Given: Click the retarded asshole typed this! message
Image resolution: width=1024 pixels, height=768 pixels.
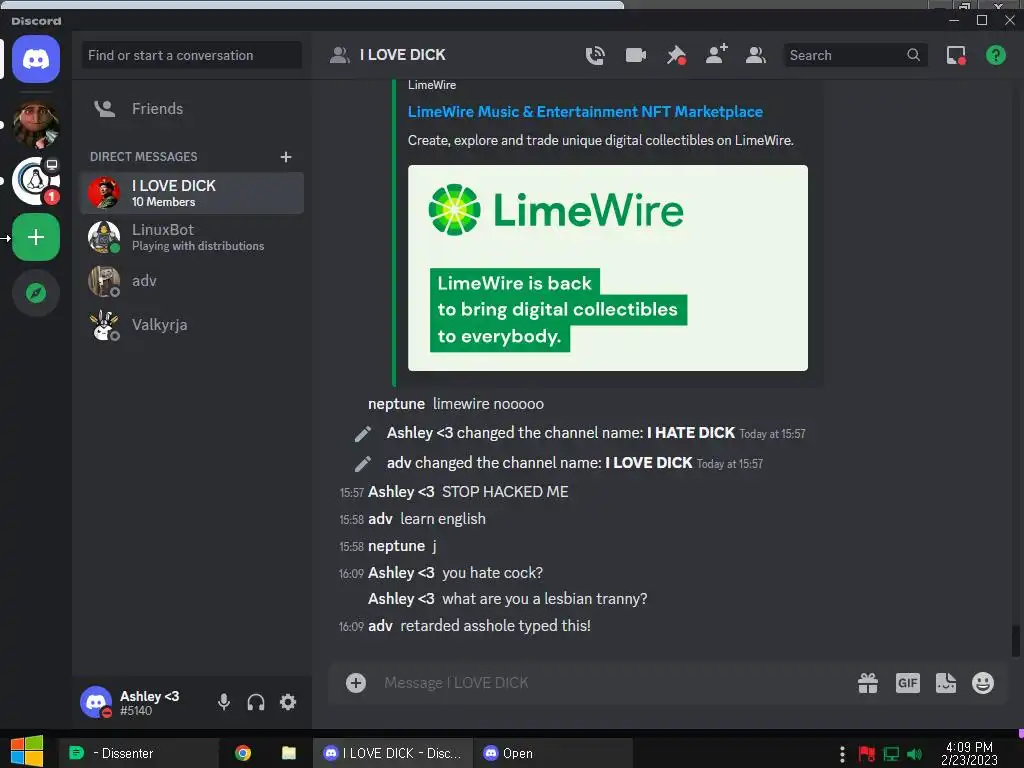Looking at the screenshot, I should point(496,626).
